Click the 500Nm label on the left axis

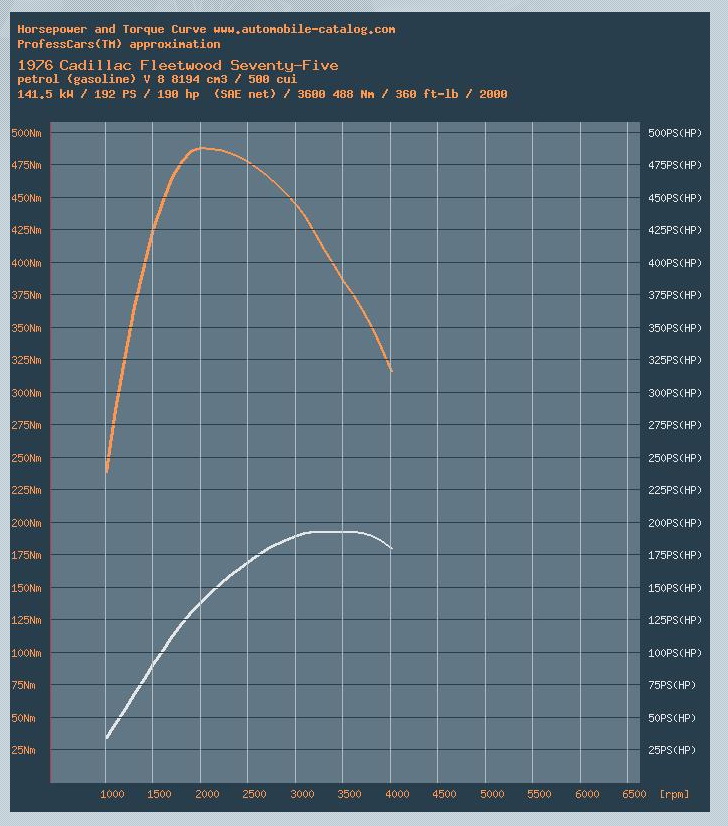(26, 133)
